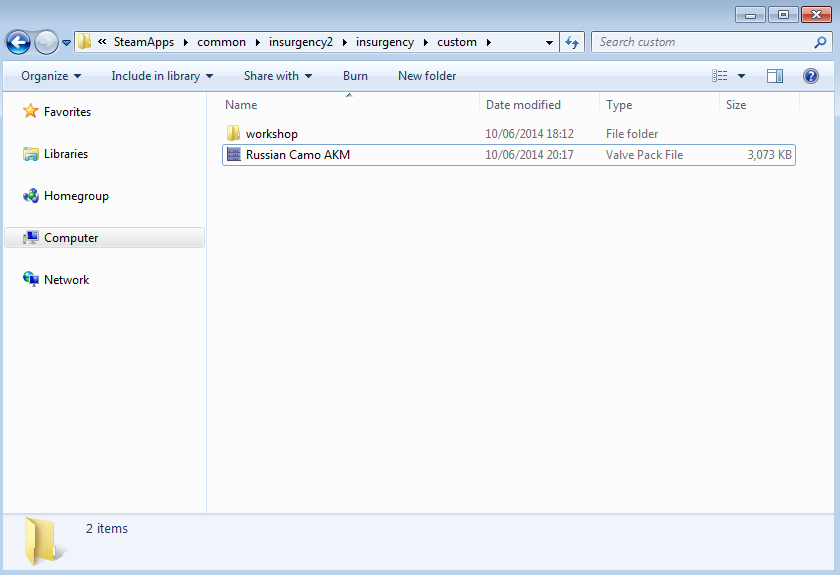Change your view icon button
Image resolution: width=840 pixels, height=575 pixels.
point(719,76)
